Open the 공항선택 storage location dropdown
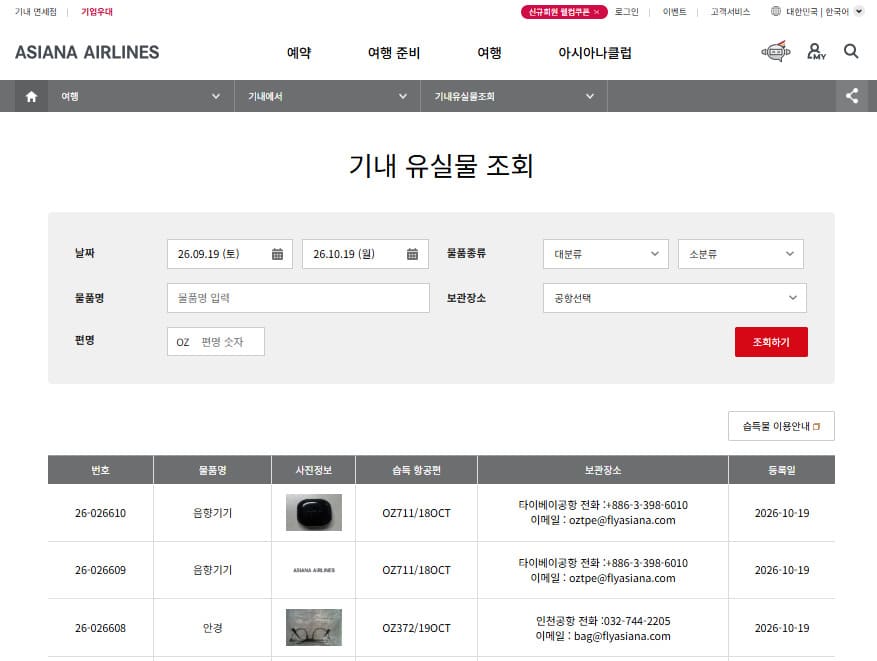 click(675, 298)
